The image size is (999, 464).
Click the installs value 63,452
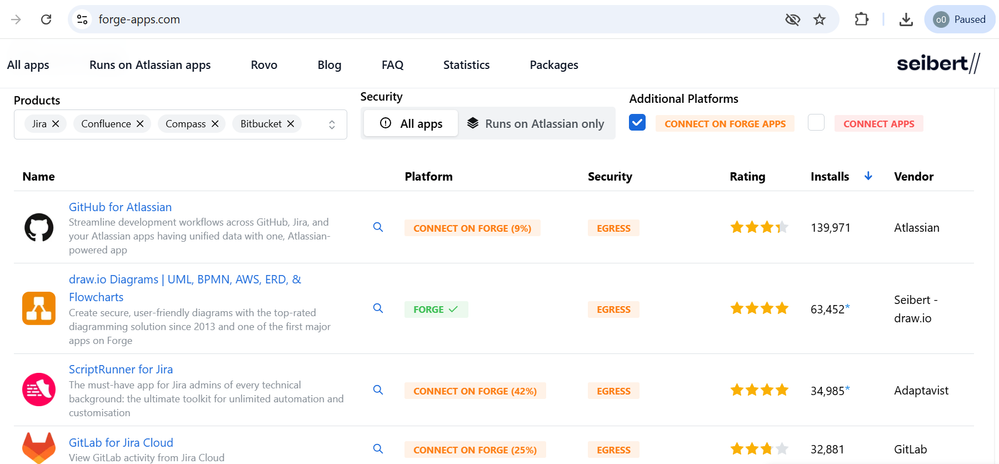point(828,309)
